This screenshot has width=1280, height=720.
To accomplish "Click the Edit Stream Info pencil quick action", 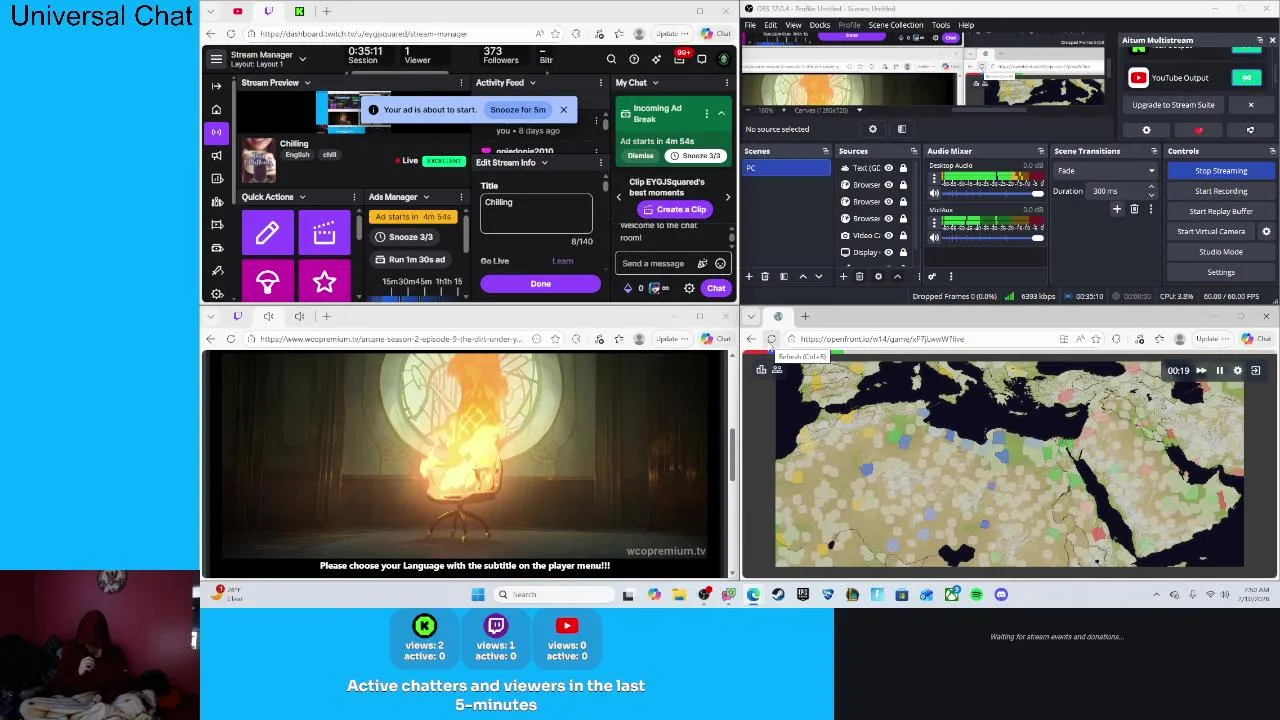I will 267,233.
